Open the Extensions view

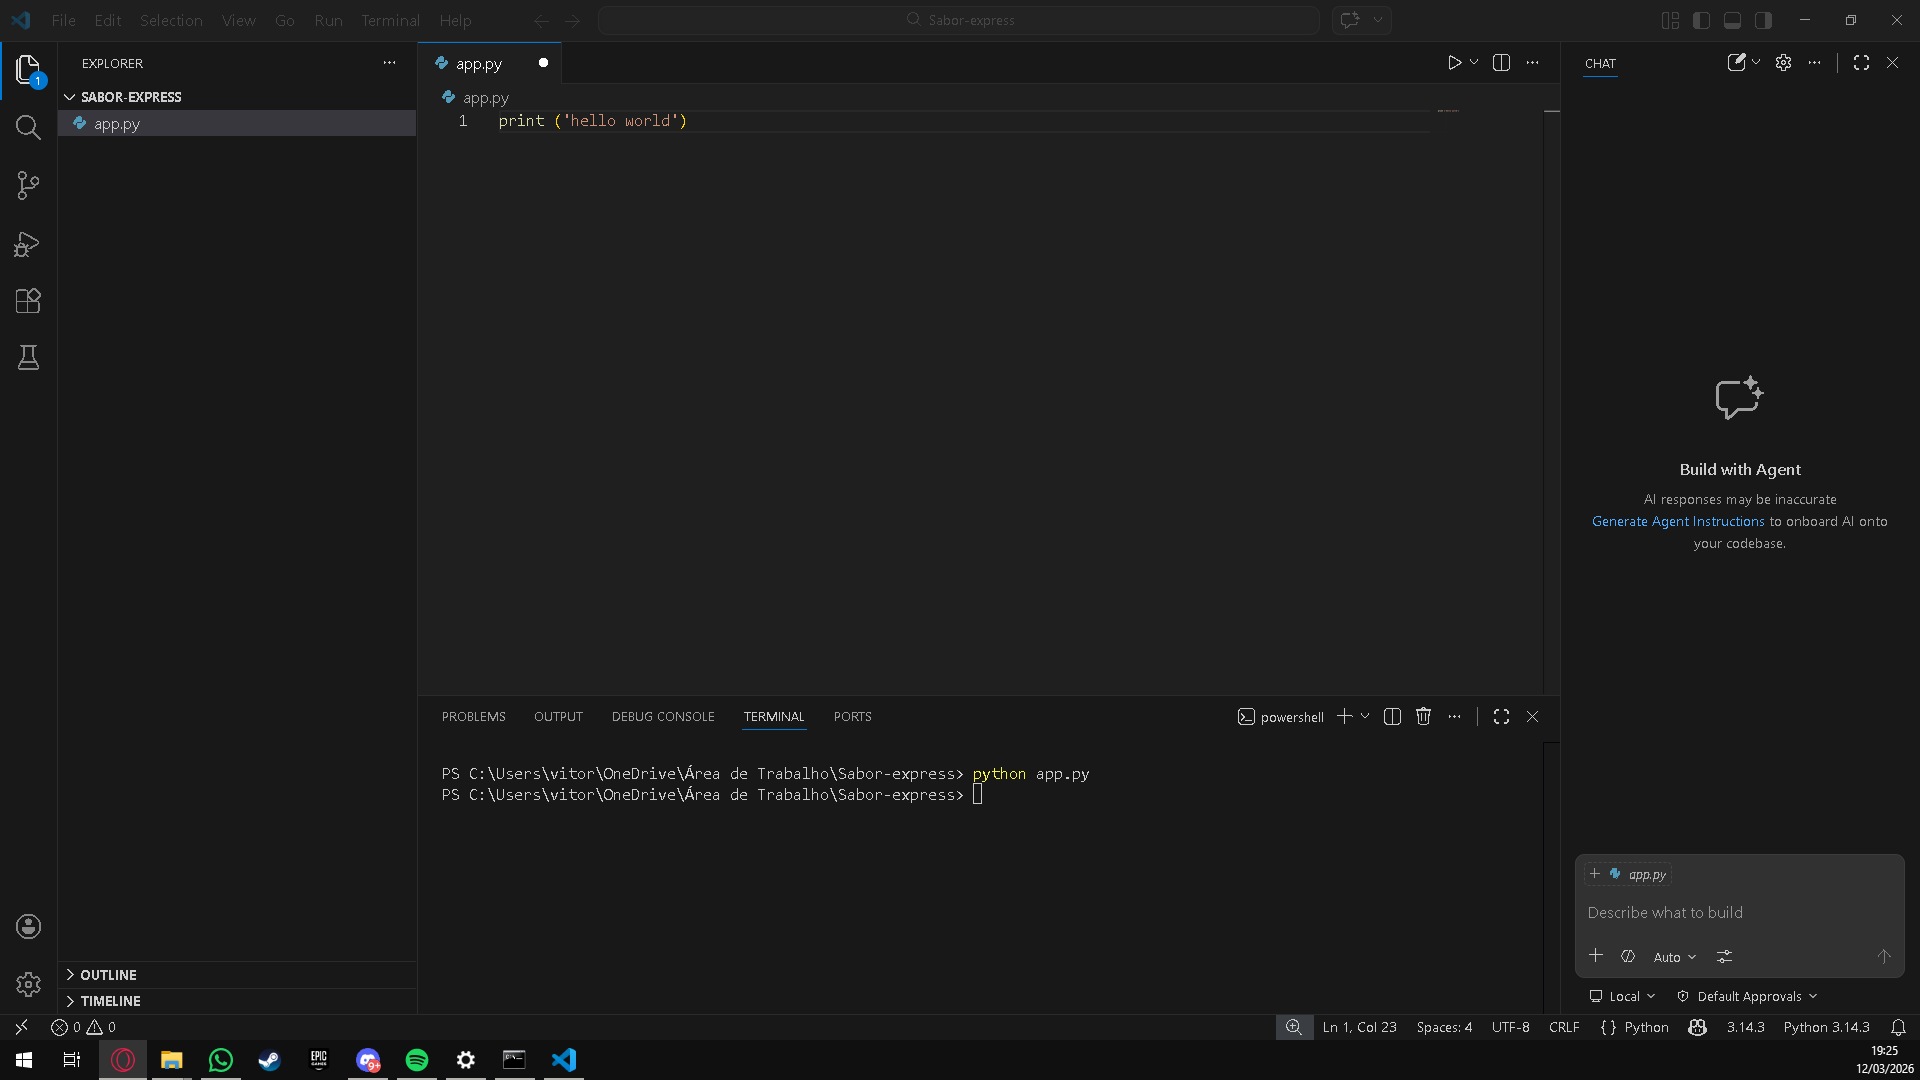pyautogui.click(x=28, y=301)
